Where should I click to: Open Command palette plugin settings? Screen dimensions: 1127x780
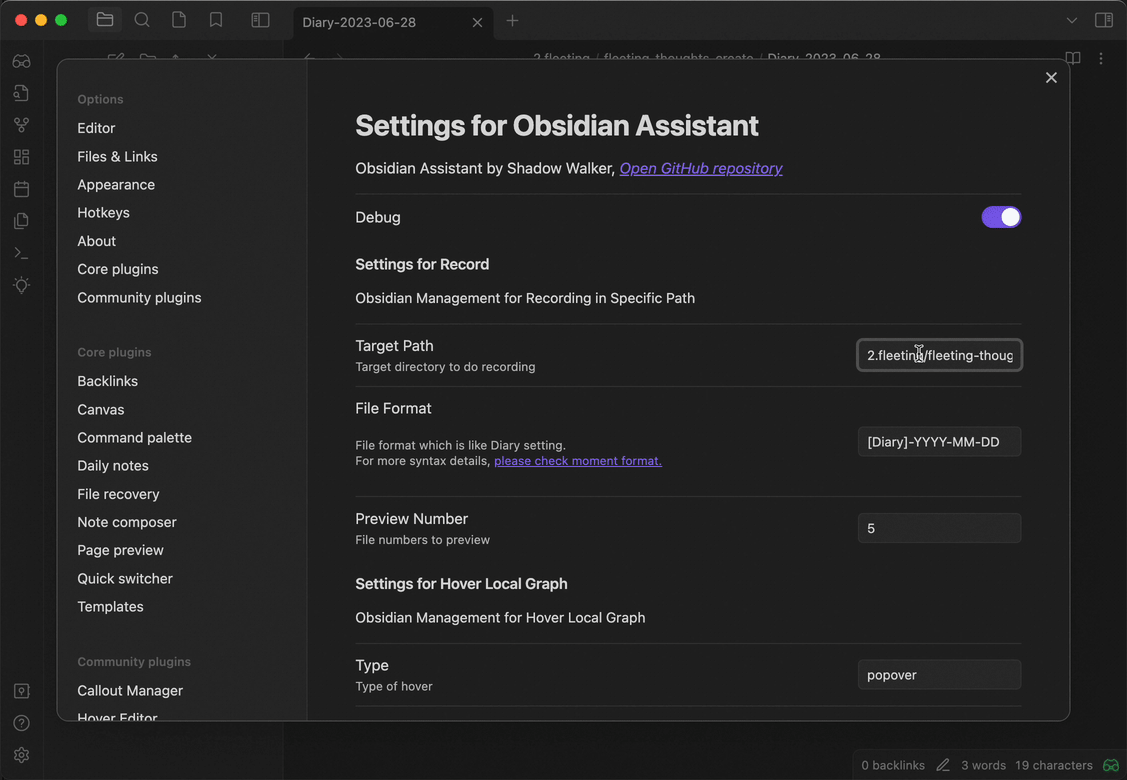[134, 437]
